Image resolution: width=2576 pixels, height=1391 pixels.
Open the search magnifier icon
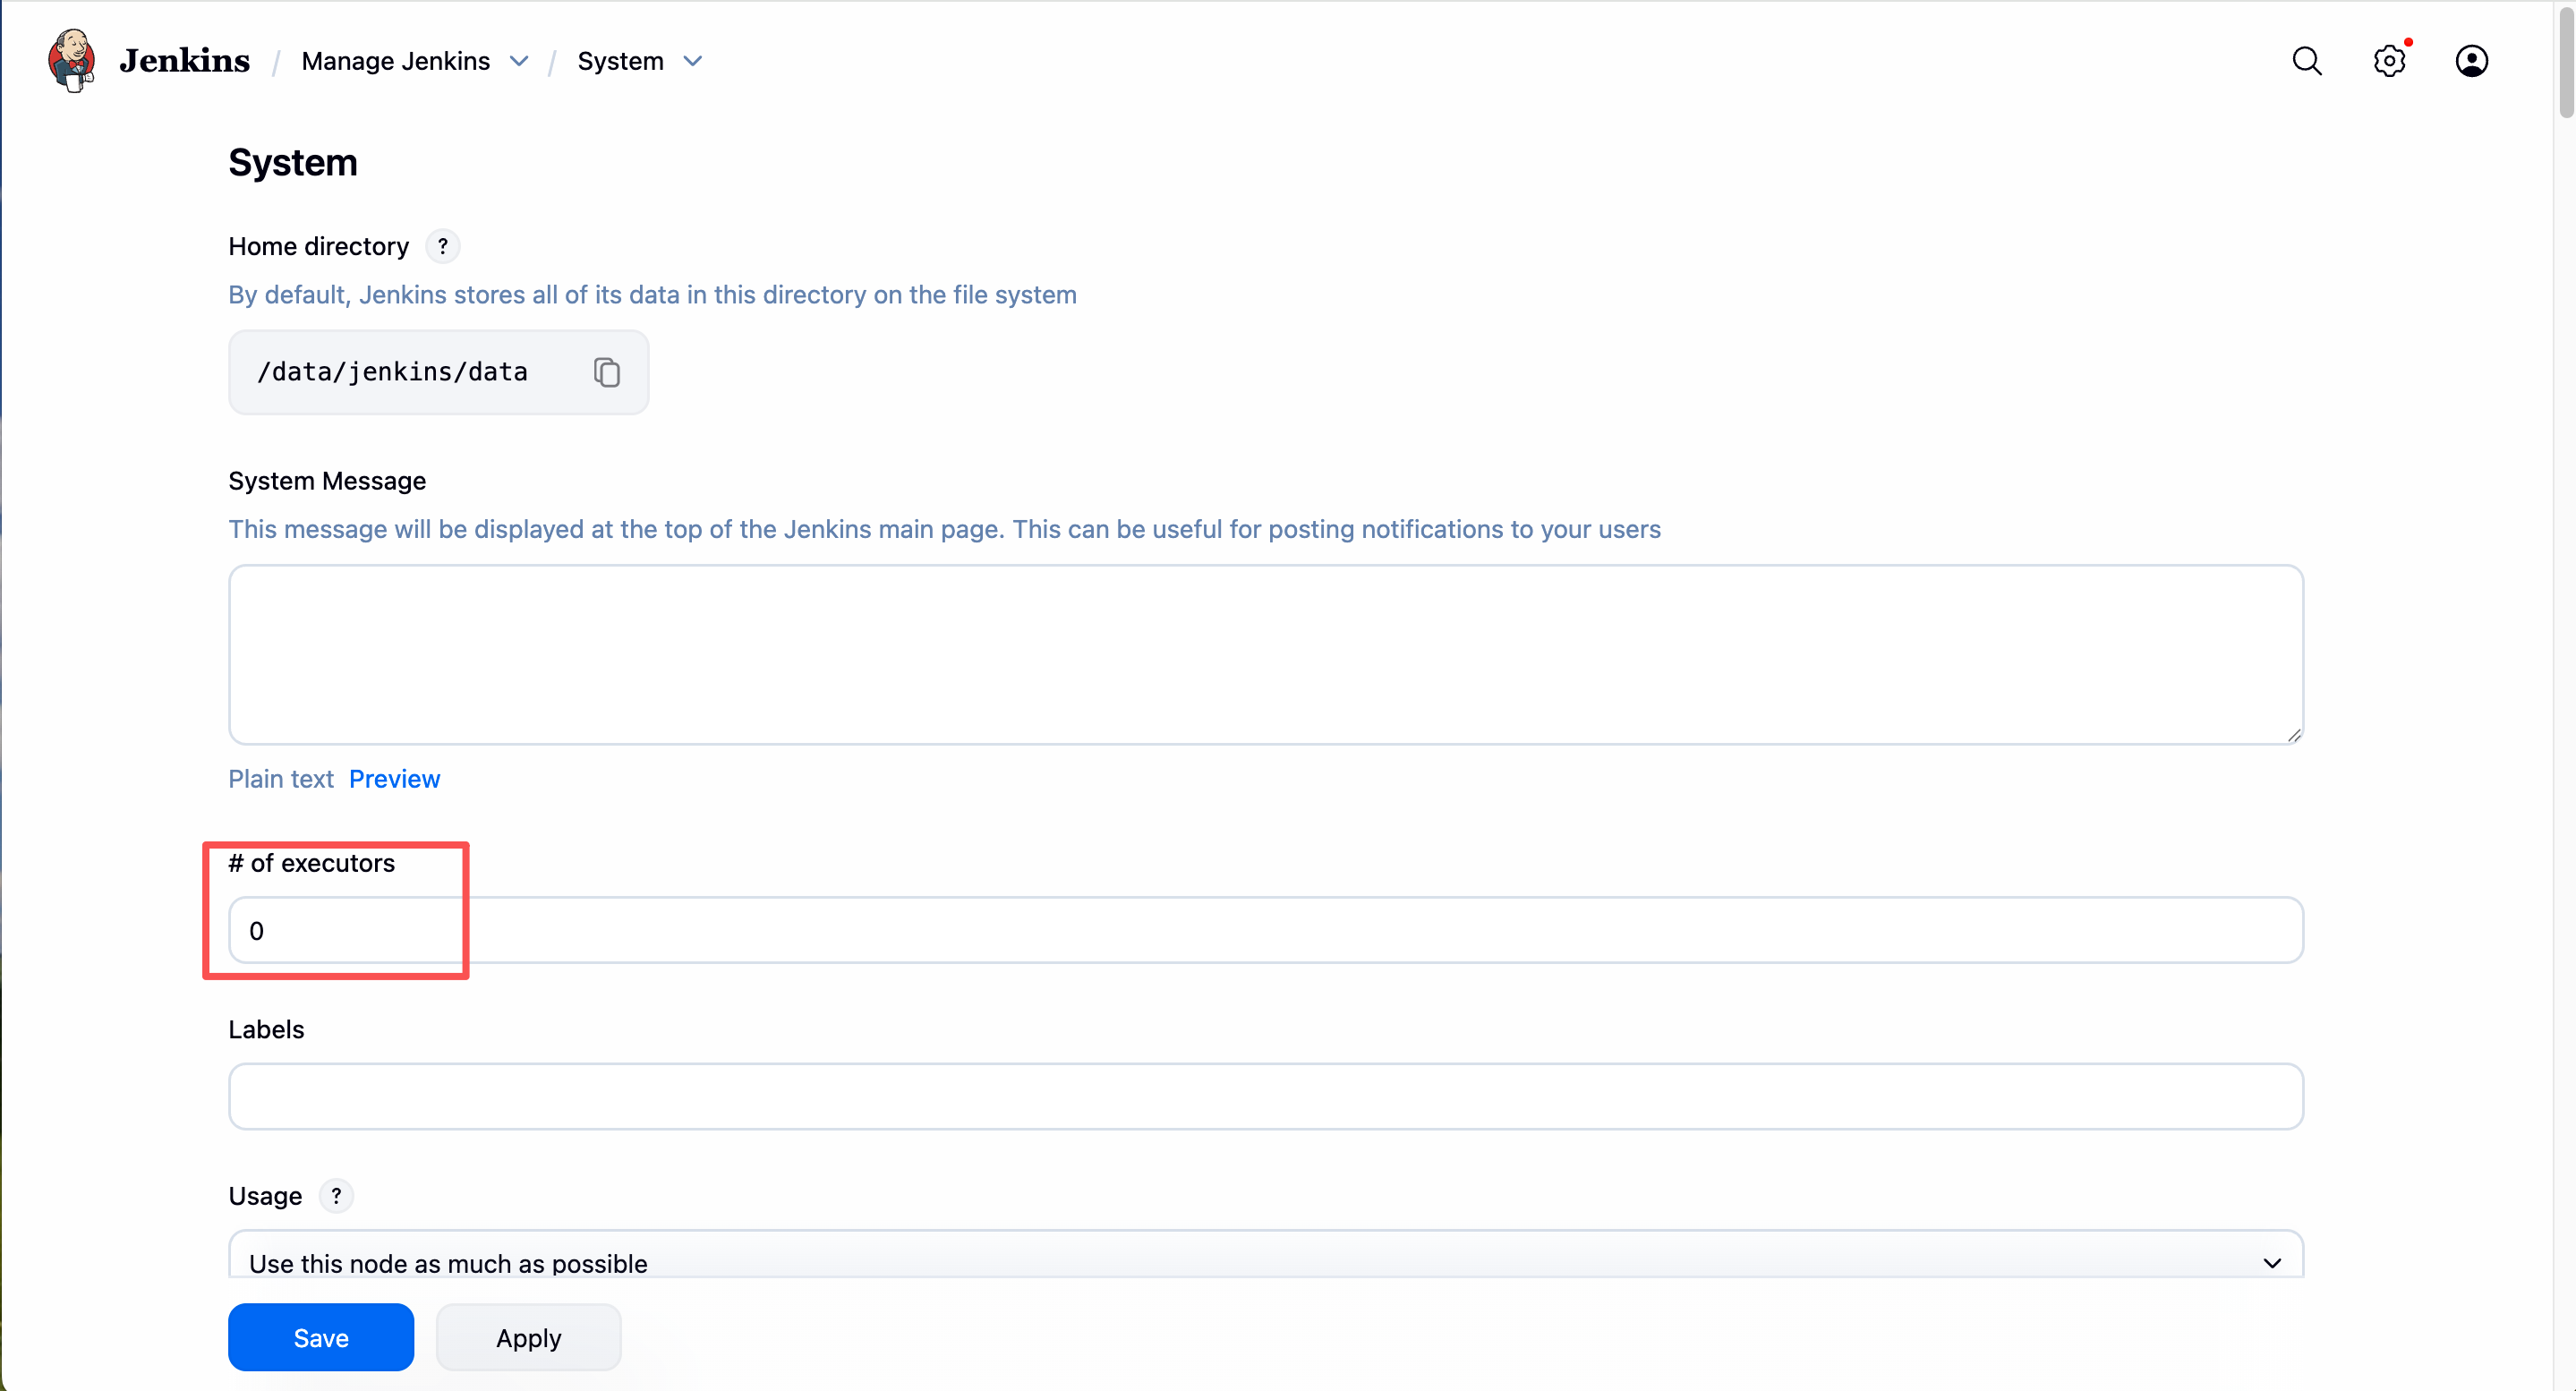[x=2306, y=61]
